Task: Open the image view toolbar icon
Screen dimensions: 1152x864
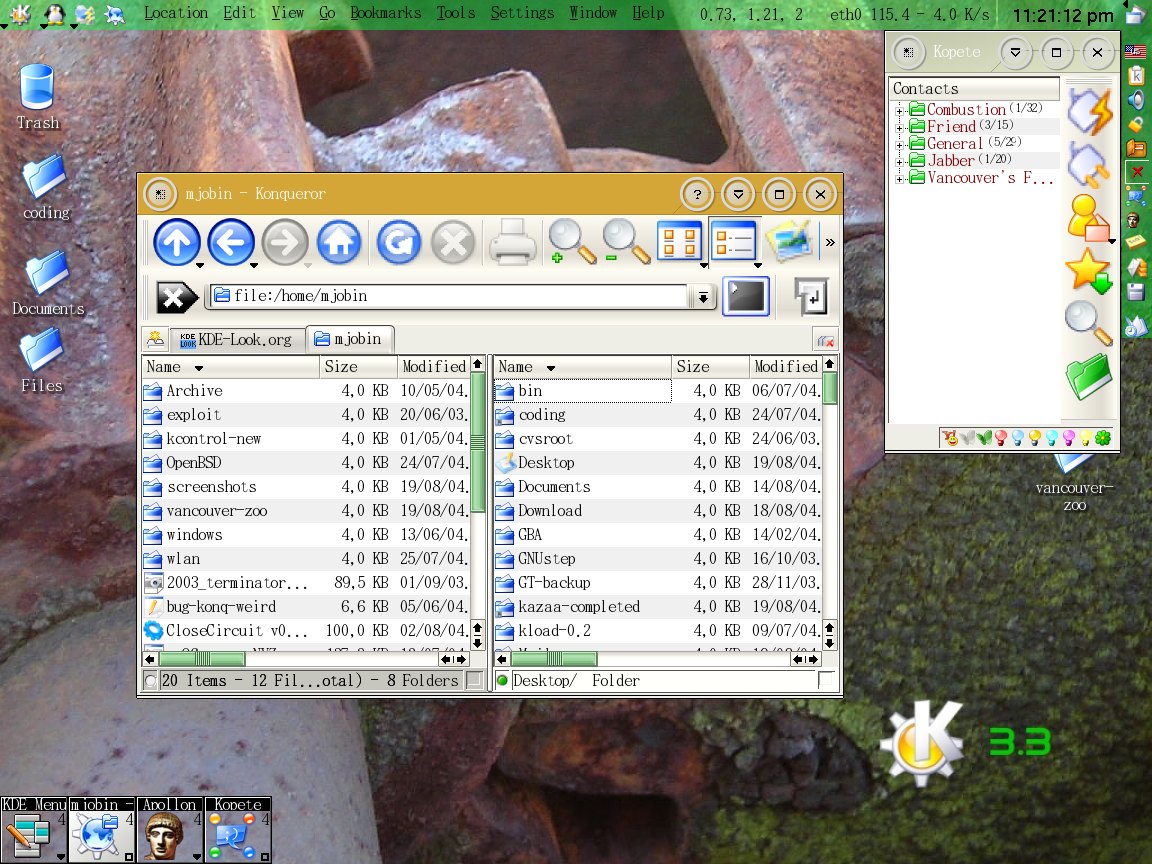Action: (788, 242)
